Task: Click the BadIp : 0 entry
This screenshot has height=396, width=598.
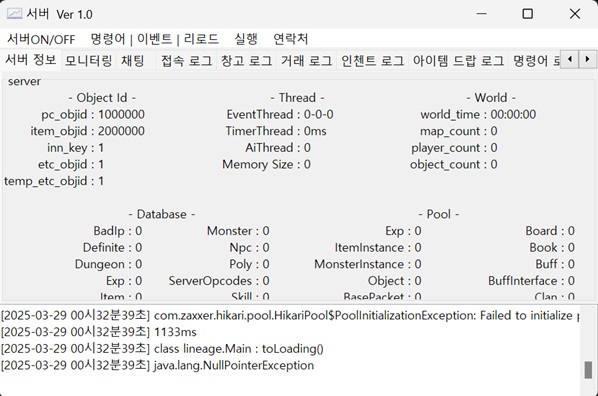Action: [118, 231]
